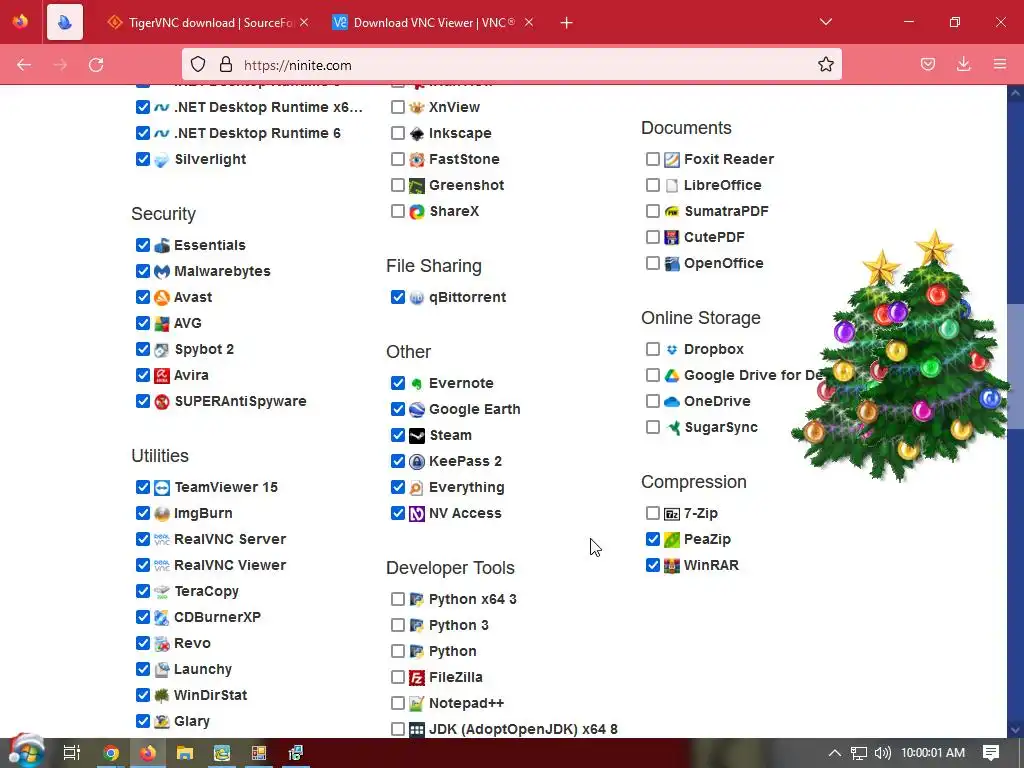
Task: Check the SugarSync checkbox
Action: tap(652, 427)
